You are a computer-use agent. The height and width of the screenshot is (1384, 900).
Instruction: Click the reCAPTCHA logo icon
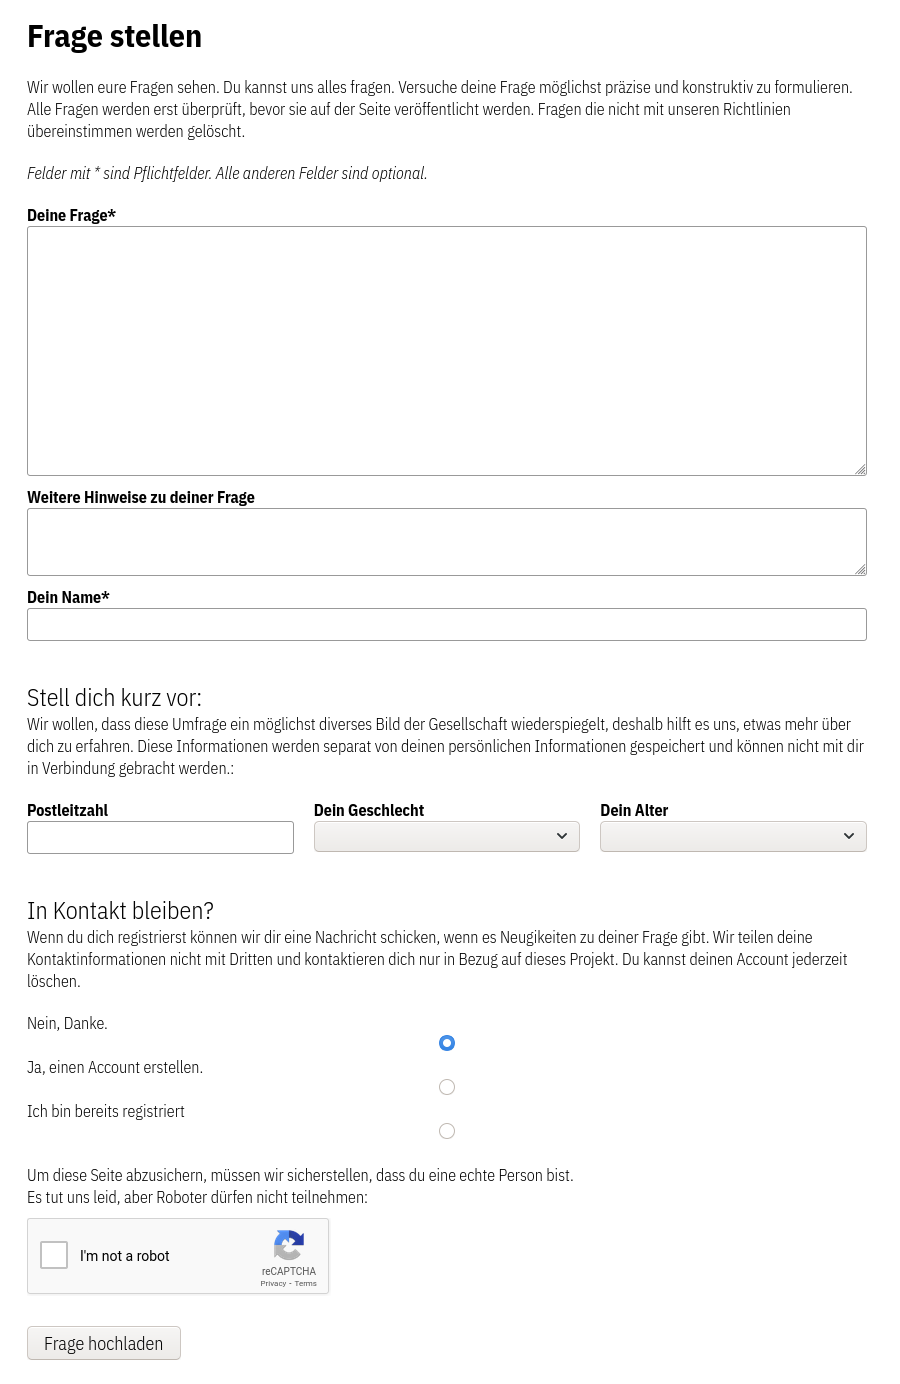[x=288, y=1246]
